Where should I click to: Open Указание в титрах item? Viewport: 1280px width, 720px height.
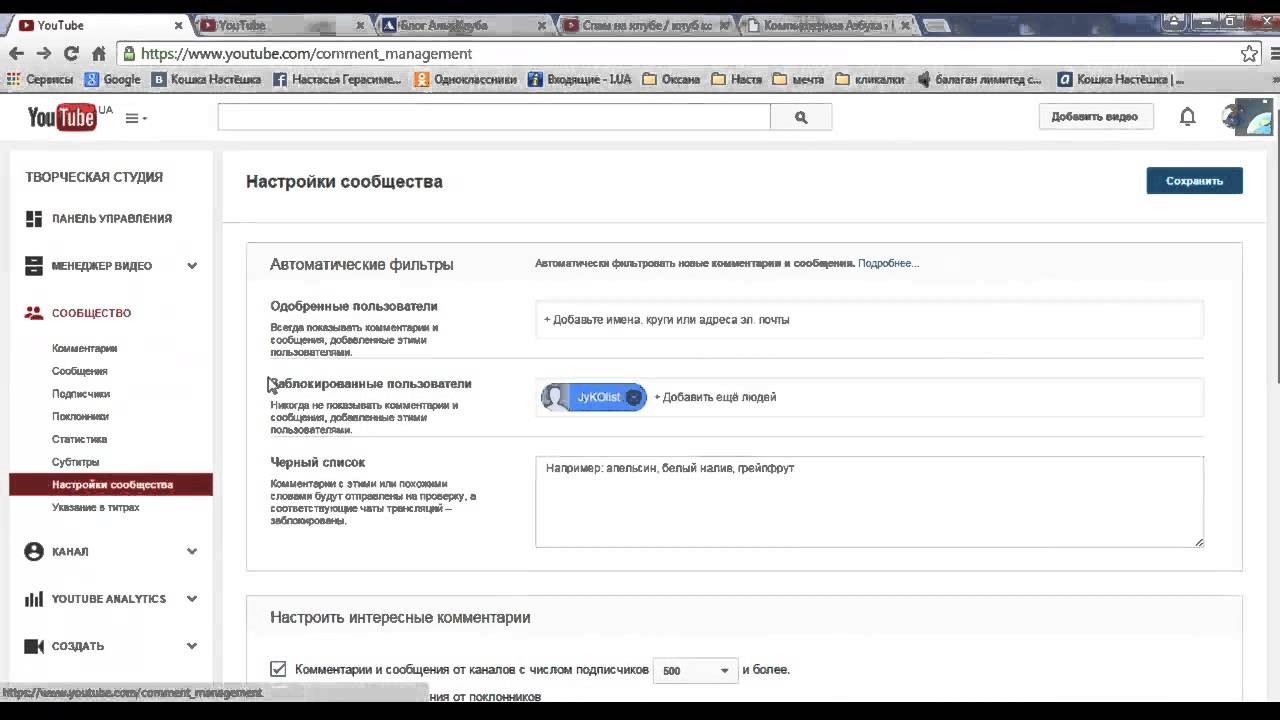(x=96, y=507)
